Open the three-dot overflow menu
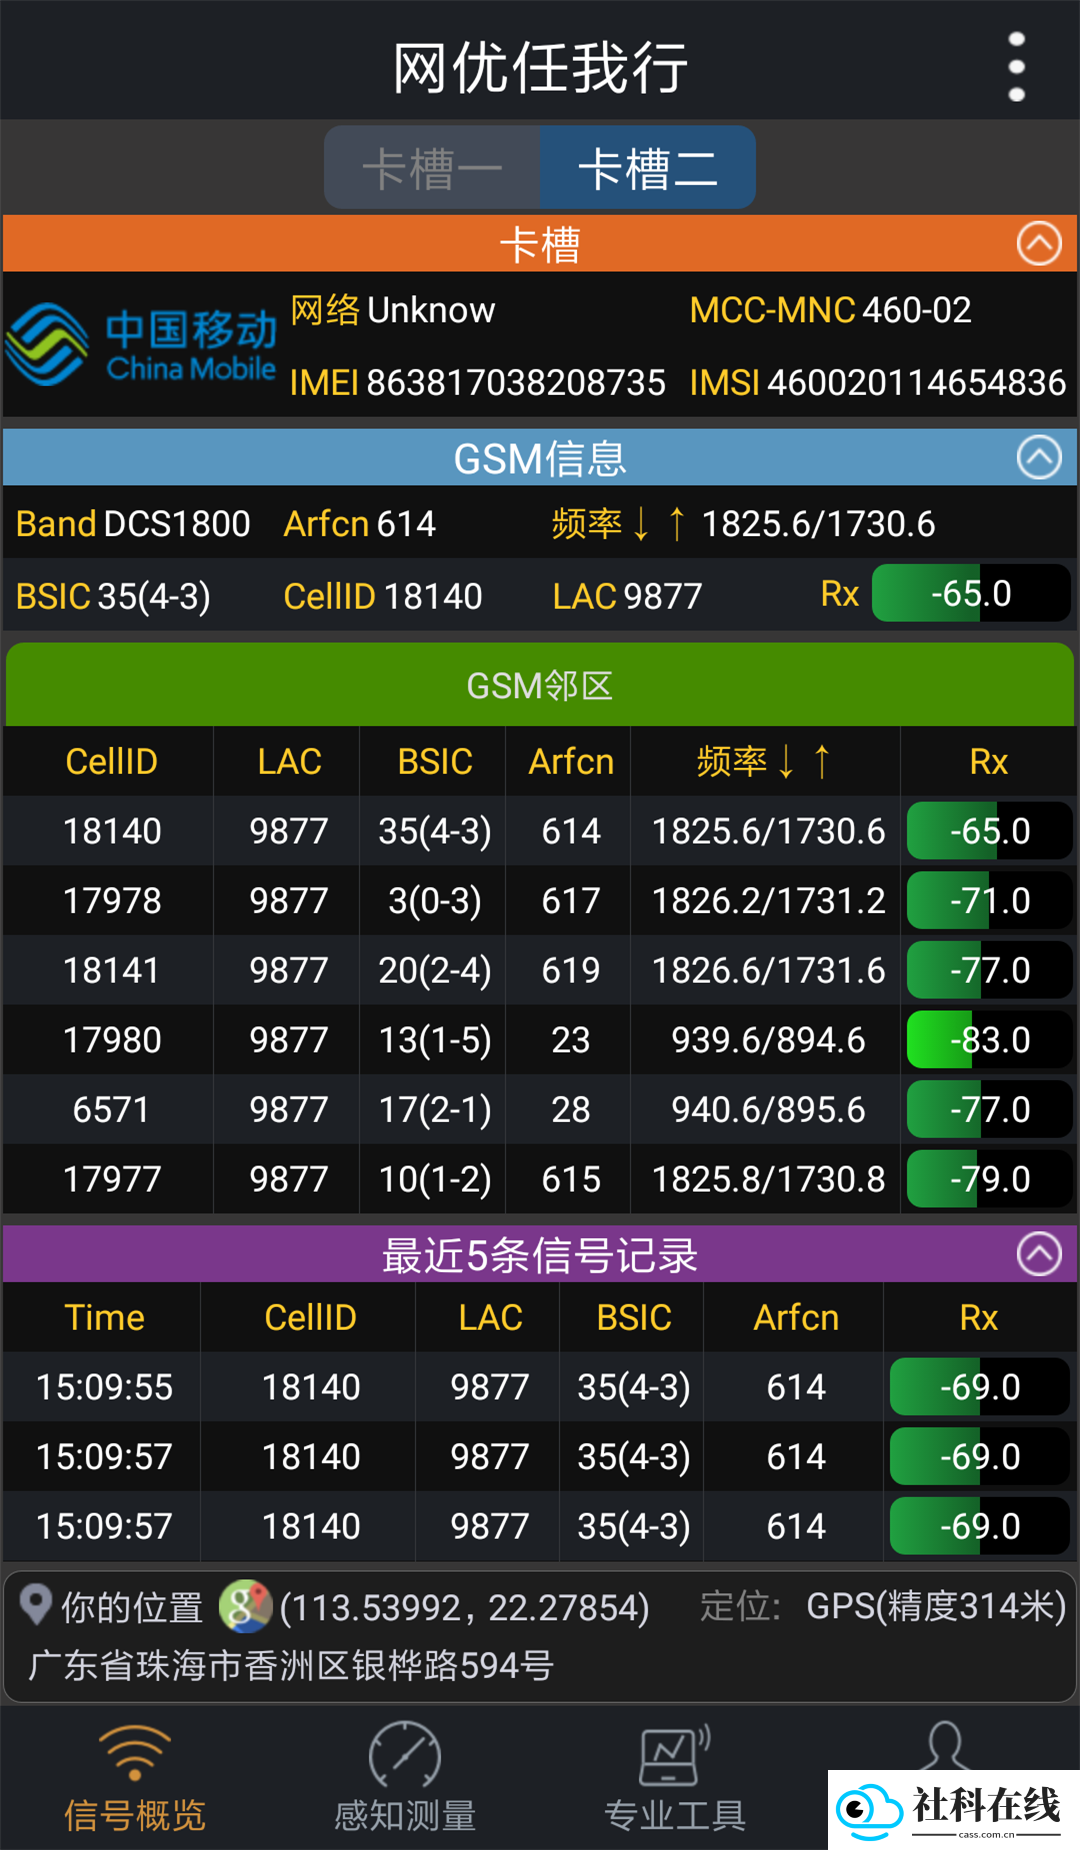1080x1850 pixels. [x=1017, y=67]
